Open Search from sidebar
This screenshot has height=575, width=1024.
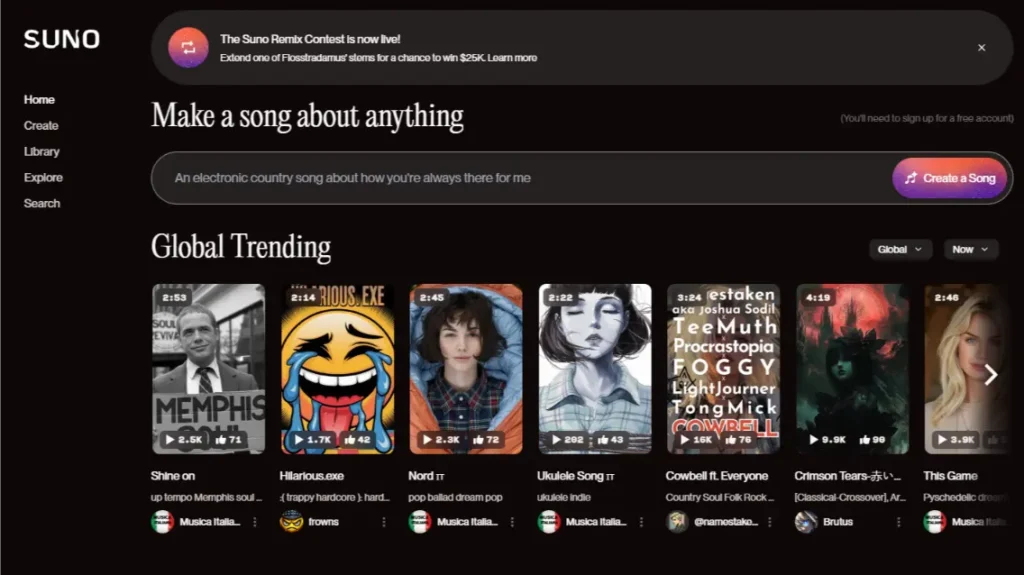tap(42, 203)
